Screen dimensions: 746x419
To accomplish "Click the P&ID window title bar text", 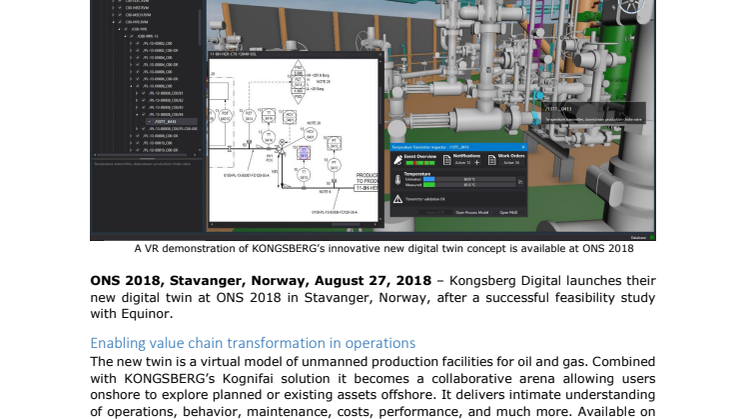I will coord(233,54).
